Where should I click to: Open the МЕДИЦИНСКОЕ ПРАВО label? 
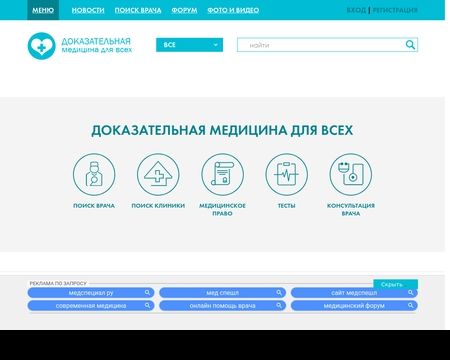(222, 210)
